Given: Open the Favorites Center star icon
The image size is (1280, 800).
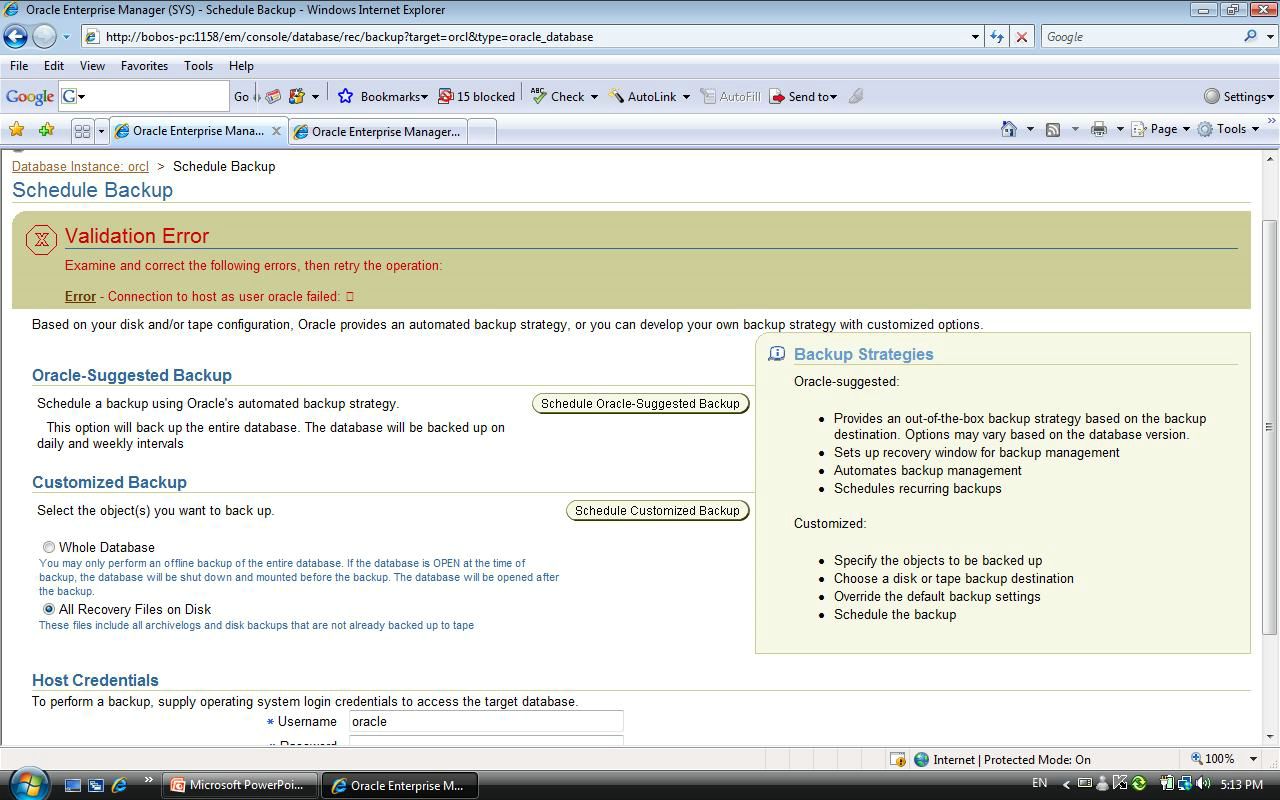Looking at the screenshot, I should point(17,130).
